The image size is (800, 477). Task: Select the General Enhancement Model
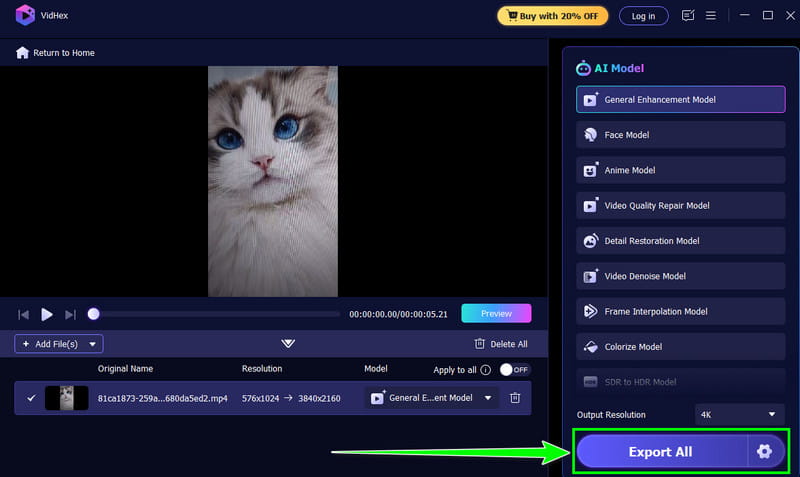click(680, 99)
